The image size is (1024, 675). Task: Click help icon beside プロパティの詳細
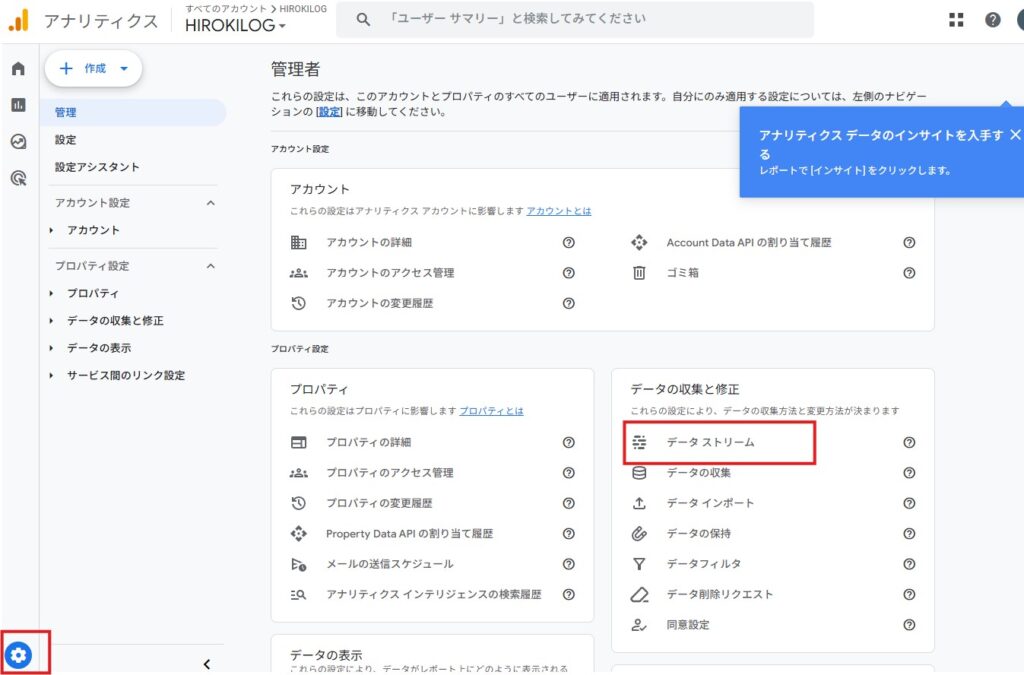[x=569, y=442]
